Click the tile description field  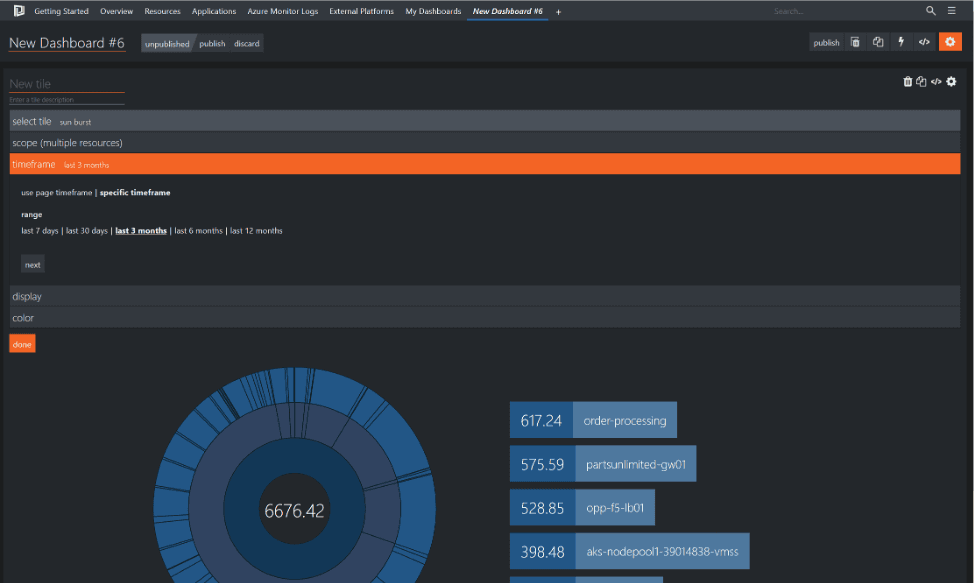tap(66, 99)
